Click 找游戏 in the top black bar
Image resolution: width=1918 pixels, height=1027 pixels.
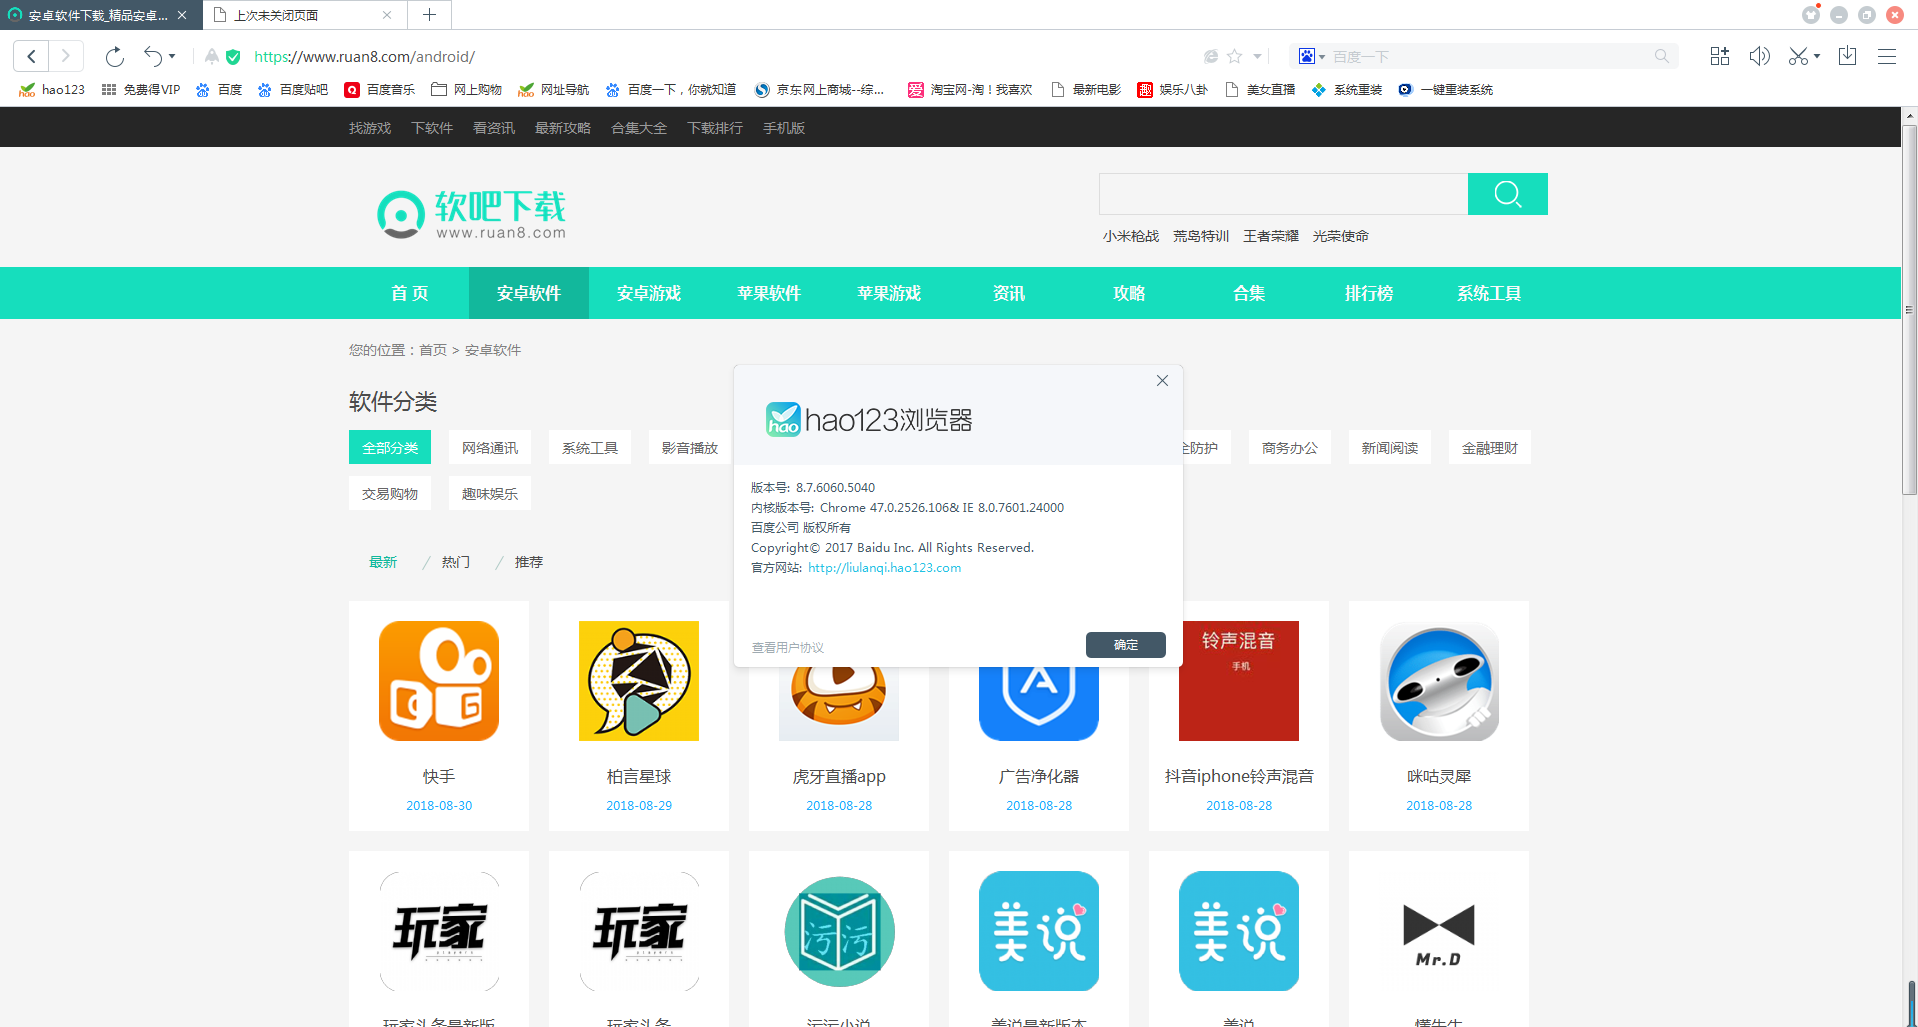pos(370,128)
